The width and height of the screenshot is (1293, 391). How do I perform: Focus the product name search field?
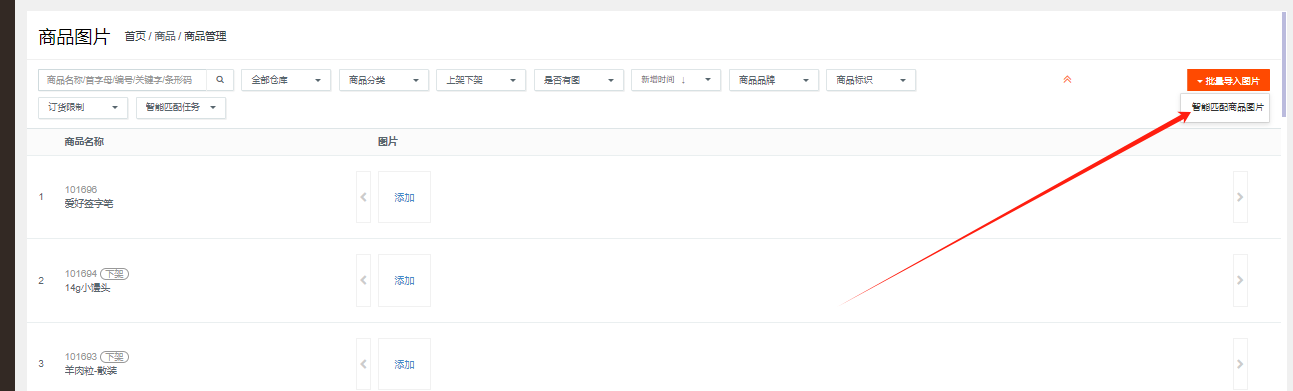122,80
